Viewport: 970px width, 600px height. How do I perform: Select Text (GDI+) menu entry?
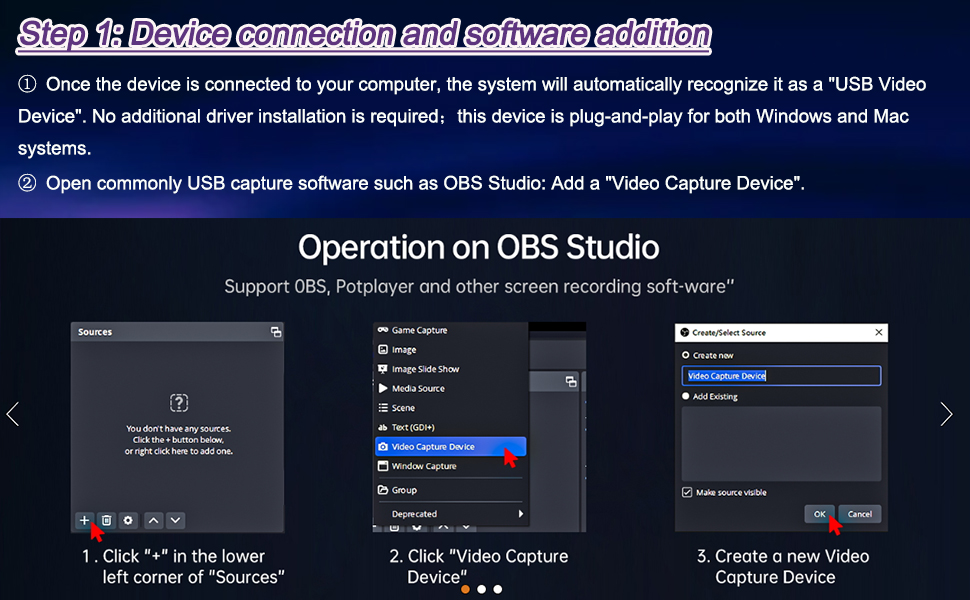point(450,427)
